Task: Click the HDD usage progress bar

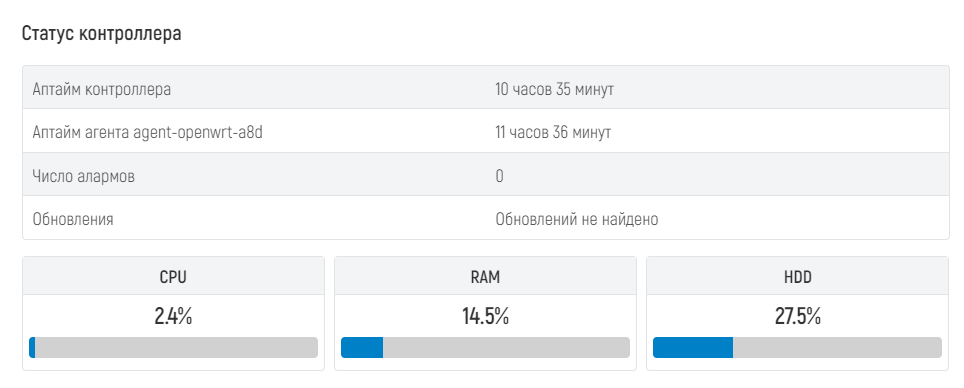Action: pos(797,347)
